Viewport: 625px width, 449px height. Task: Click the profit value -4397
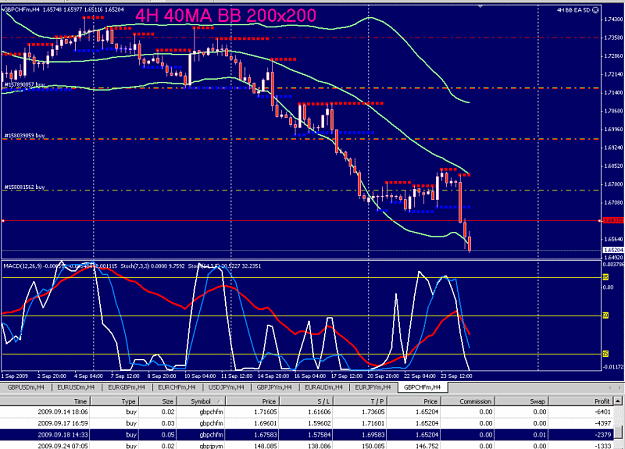point(602,423)
